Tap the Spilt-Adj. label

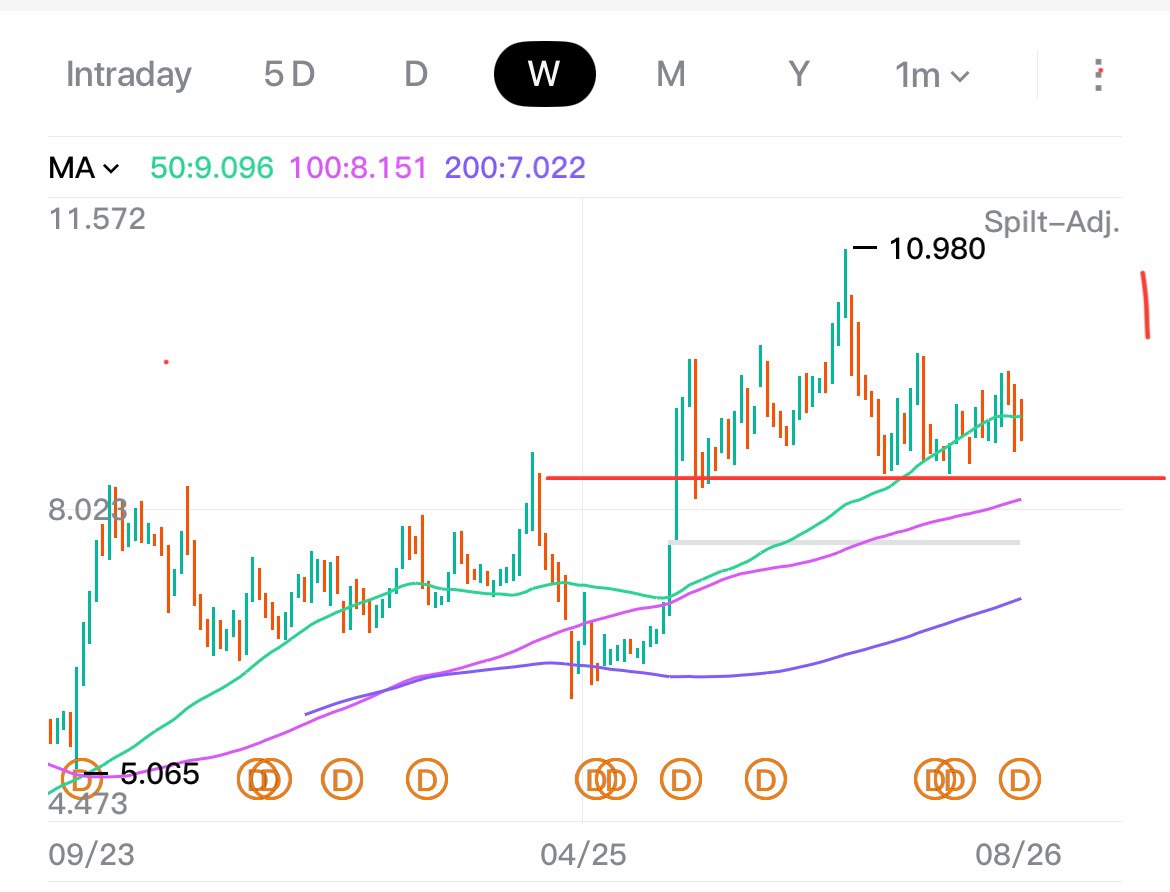pos(1051,222)
